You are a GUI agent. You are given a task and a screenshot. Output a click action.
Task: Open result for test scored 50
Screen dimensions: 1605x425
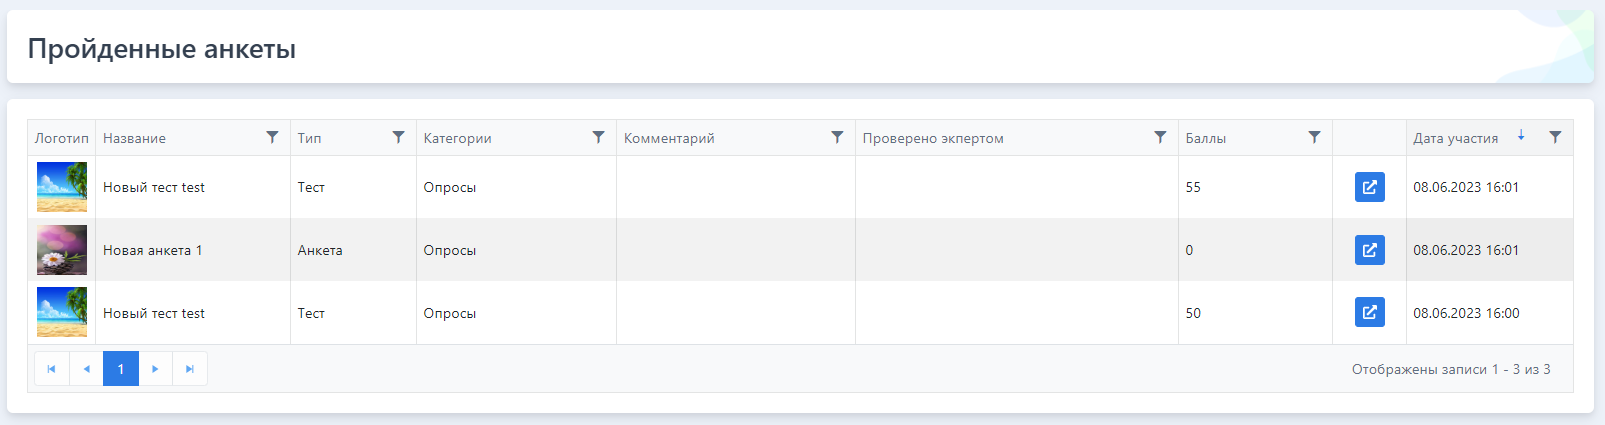[x=1370, y=313]
